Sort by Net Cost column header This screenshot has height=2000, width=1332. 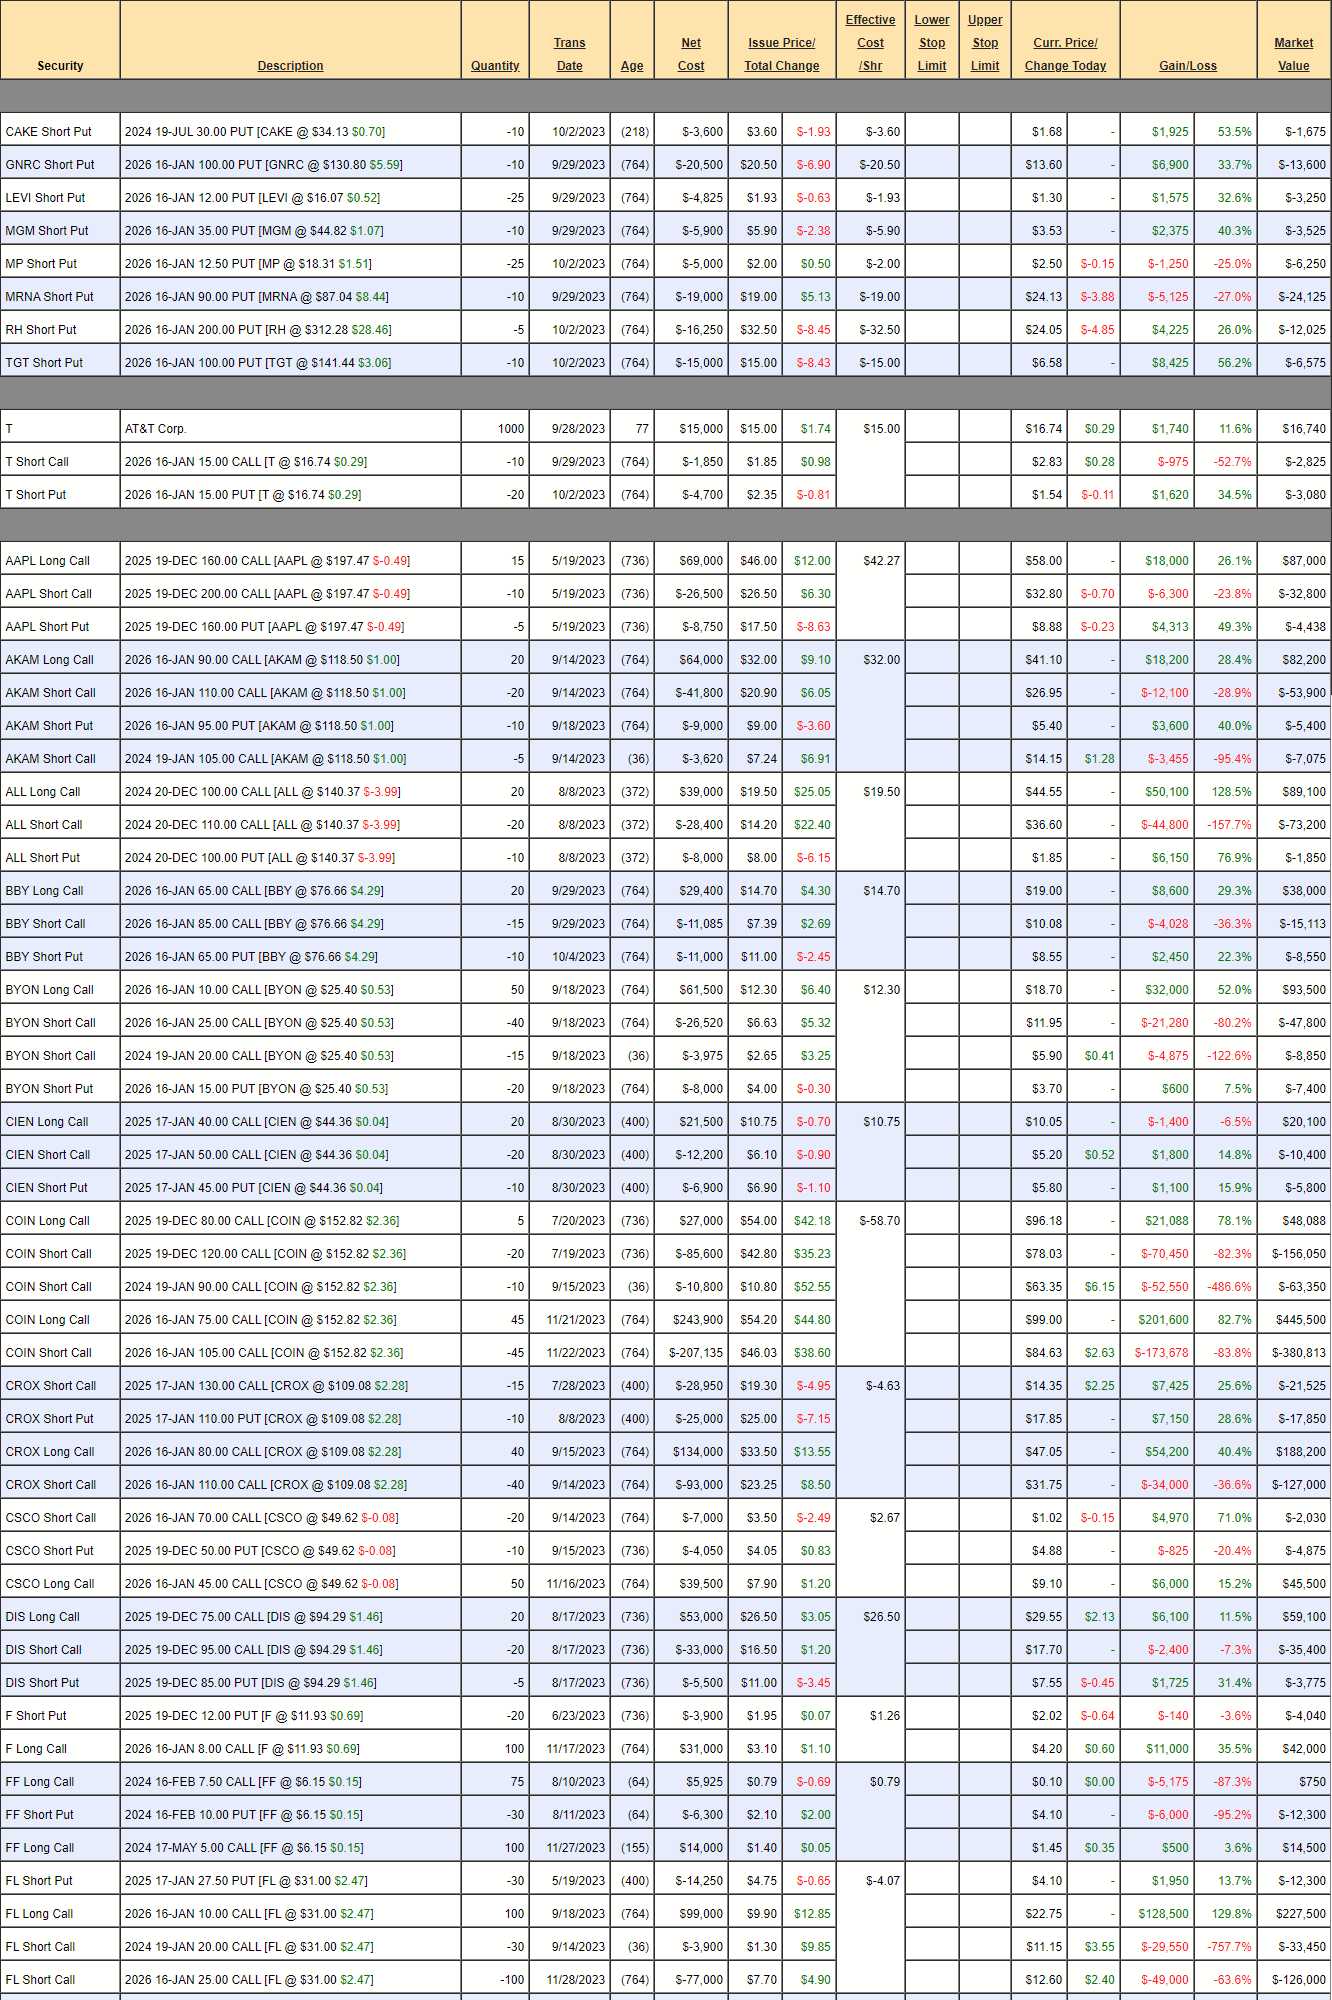click(691, 54)
